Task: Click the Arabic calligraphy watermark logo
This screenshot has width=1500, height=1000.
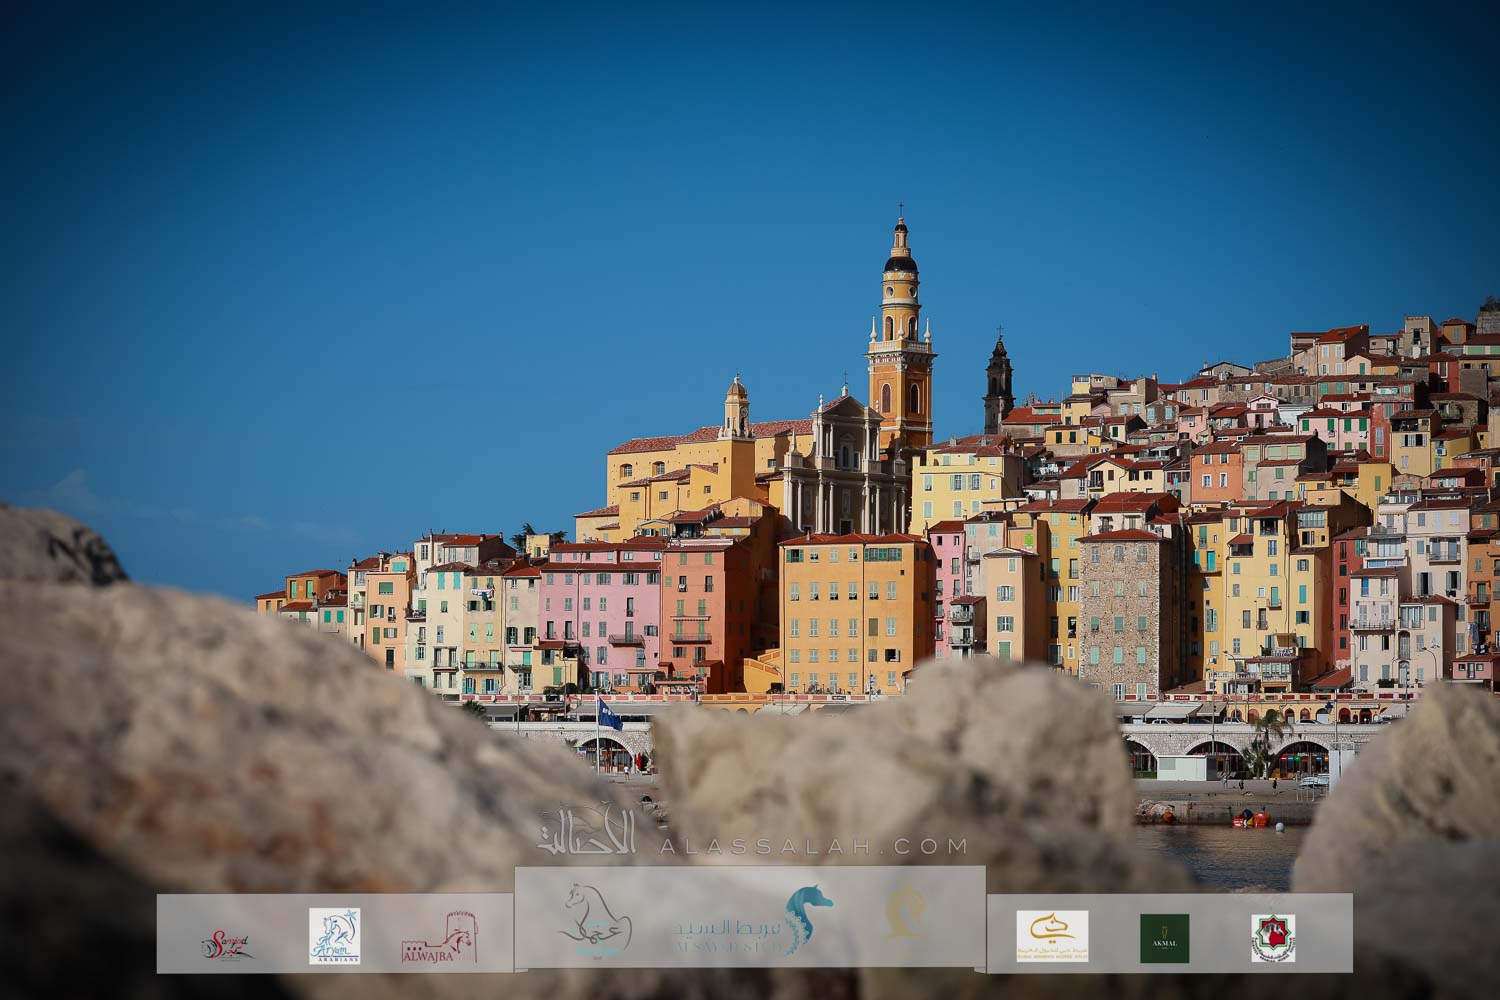Action: coord(588,832)
